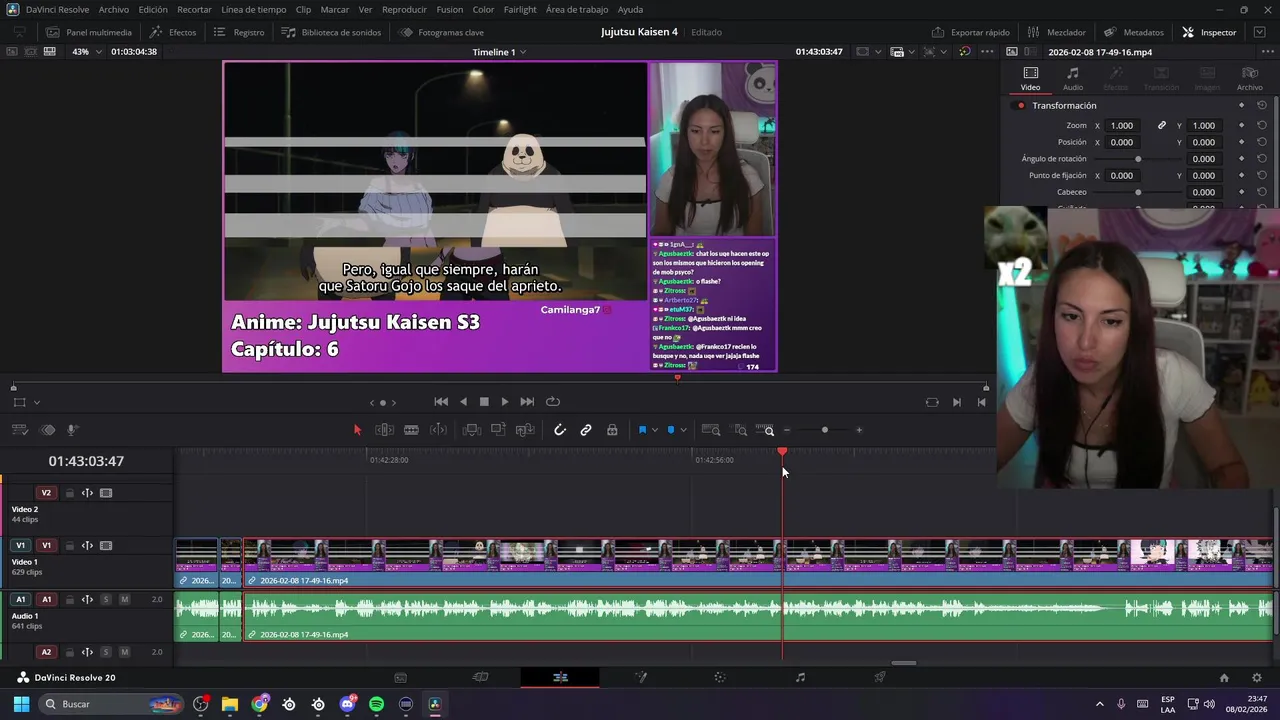Open the Recortar menu
This screenshot has width=1280, height=720.
(194, 9)
